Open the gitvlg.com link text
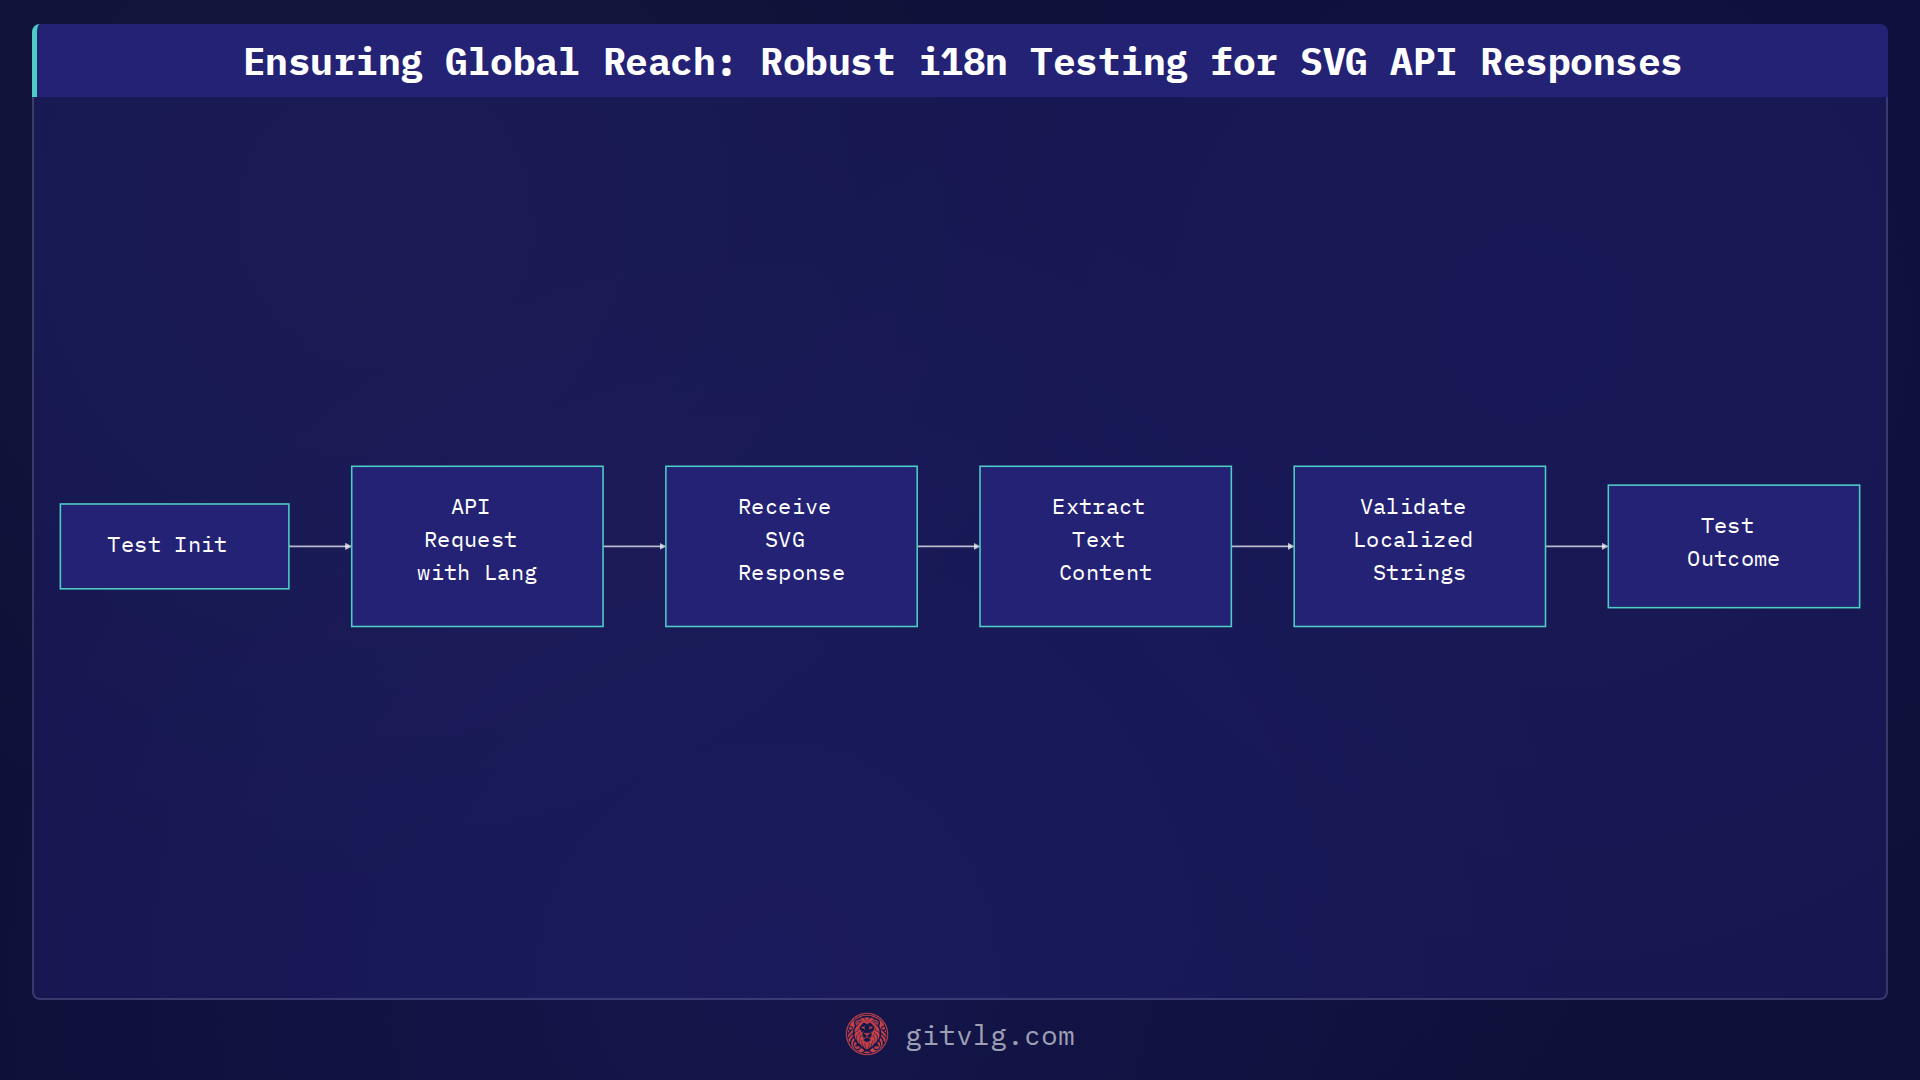This screenshot has width=1920, height=1080. [990, 1036]
